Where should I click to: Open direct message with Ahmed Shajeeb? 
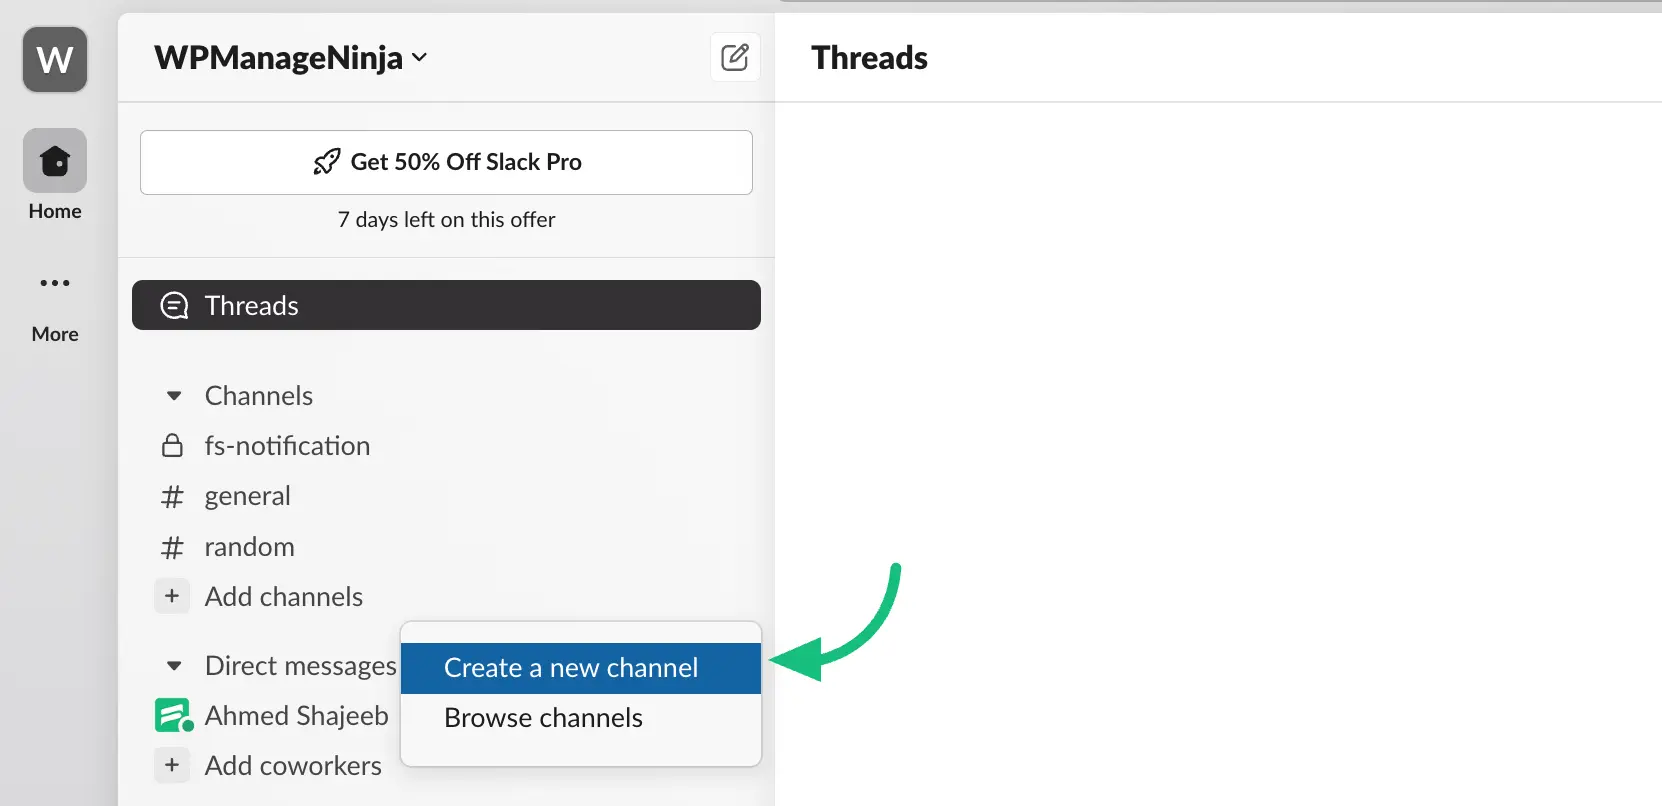tap(296, 716)
